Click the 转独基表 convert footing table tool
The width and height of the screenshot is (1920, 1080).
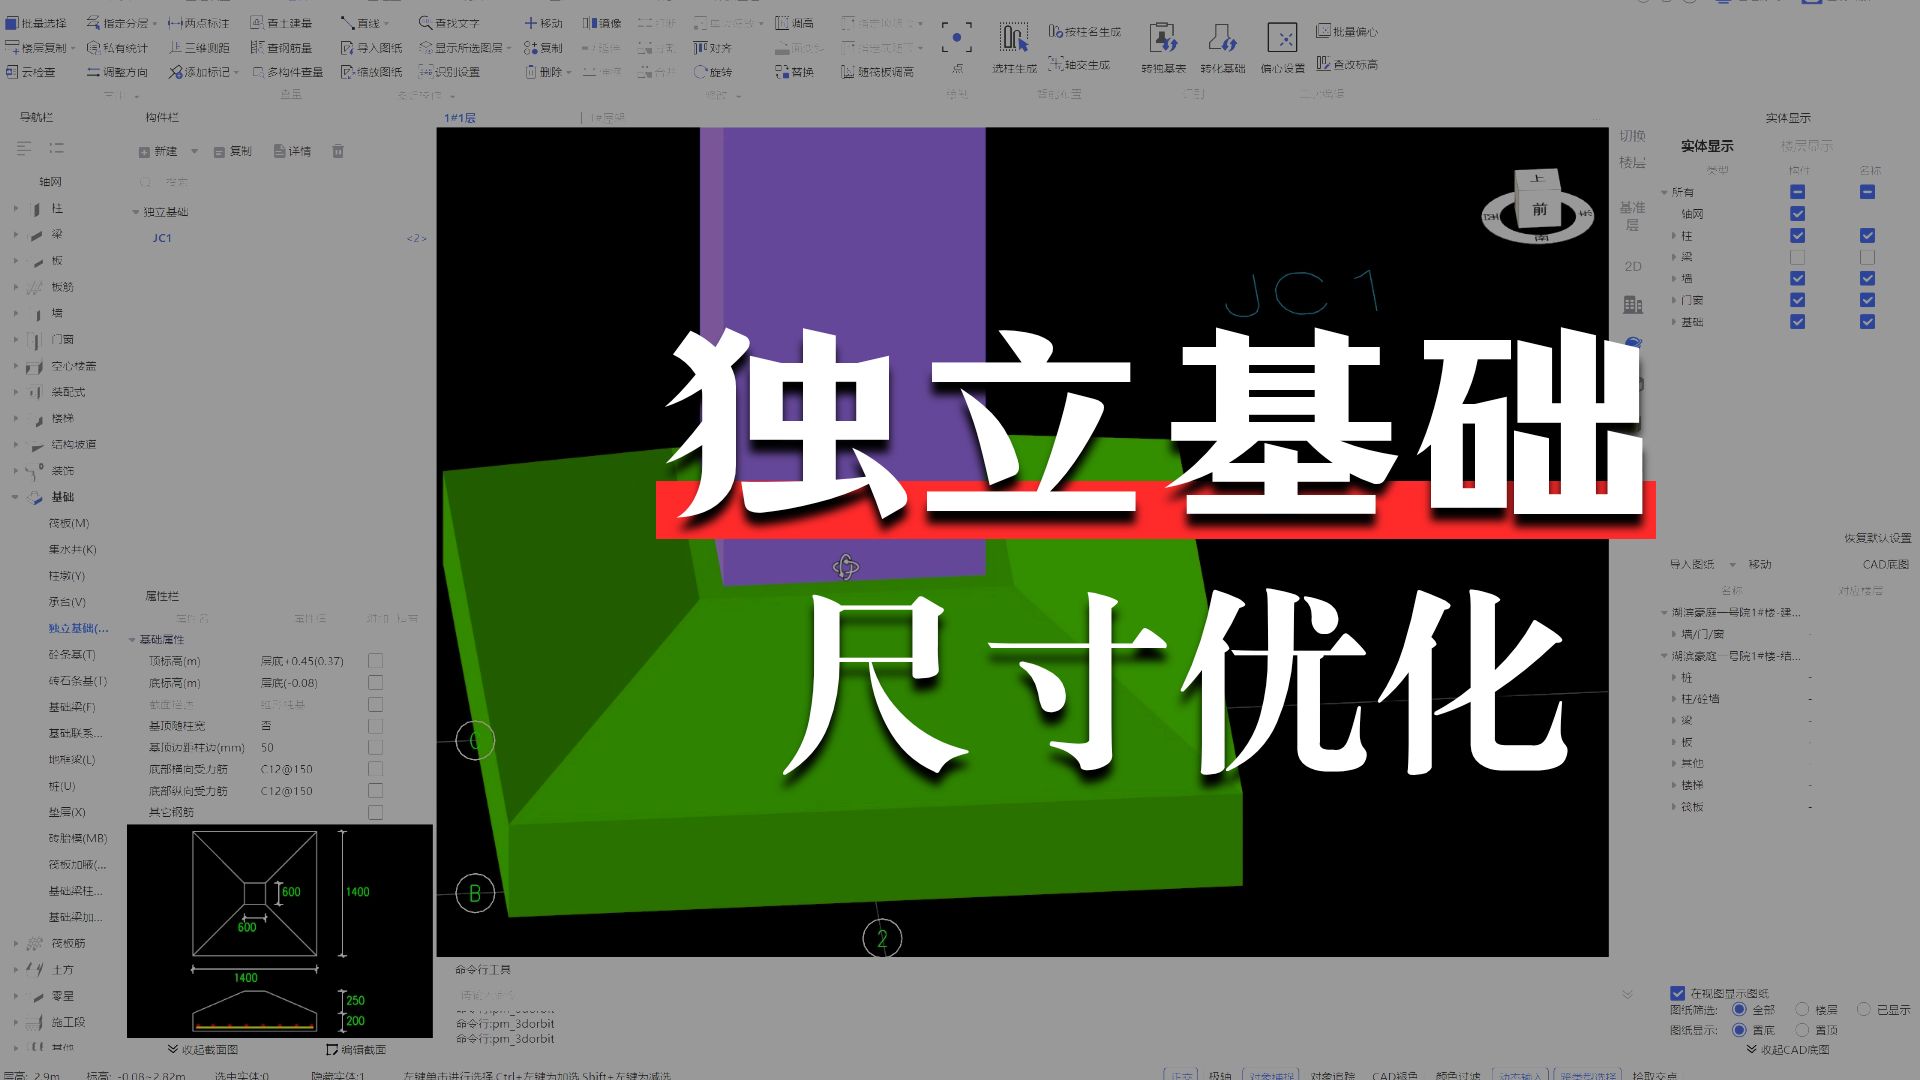[1163, 48]
